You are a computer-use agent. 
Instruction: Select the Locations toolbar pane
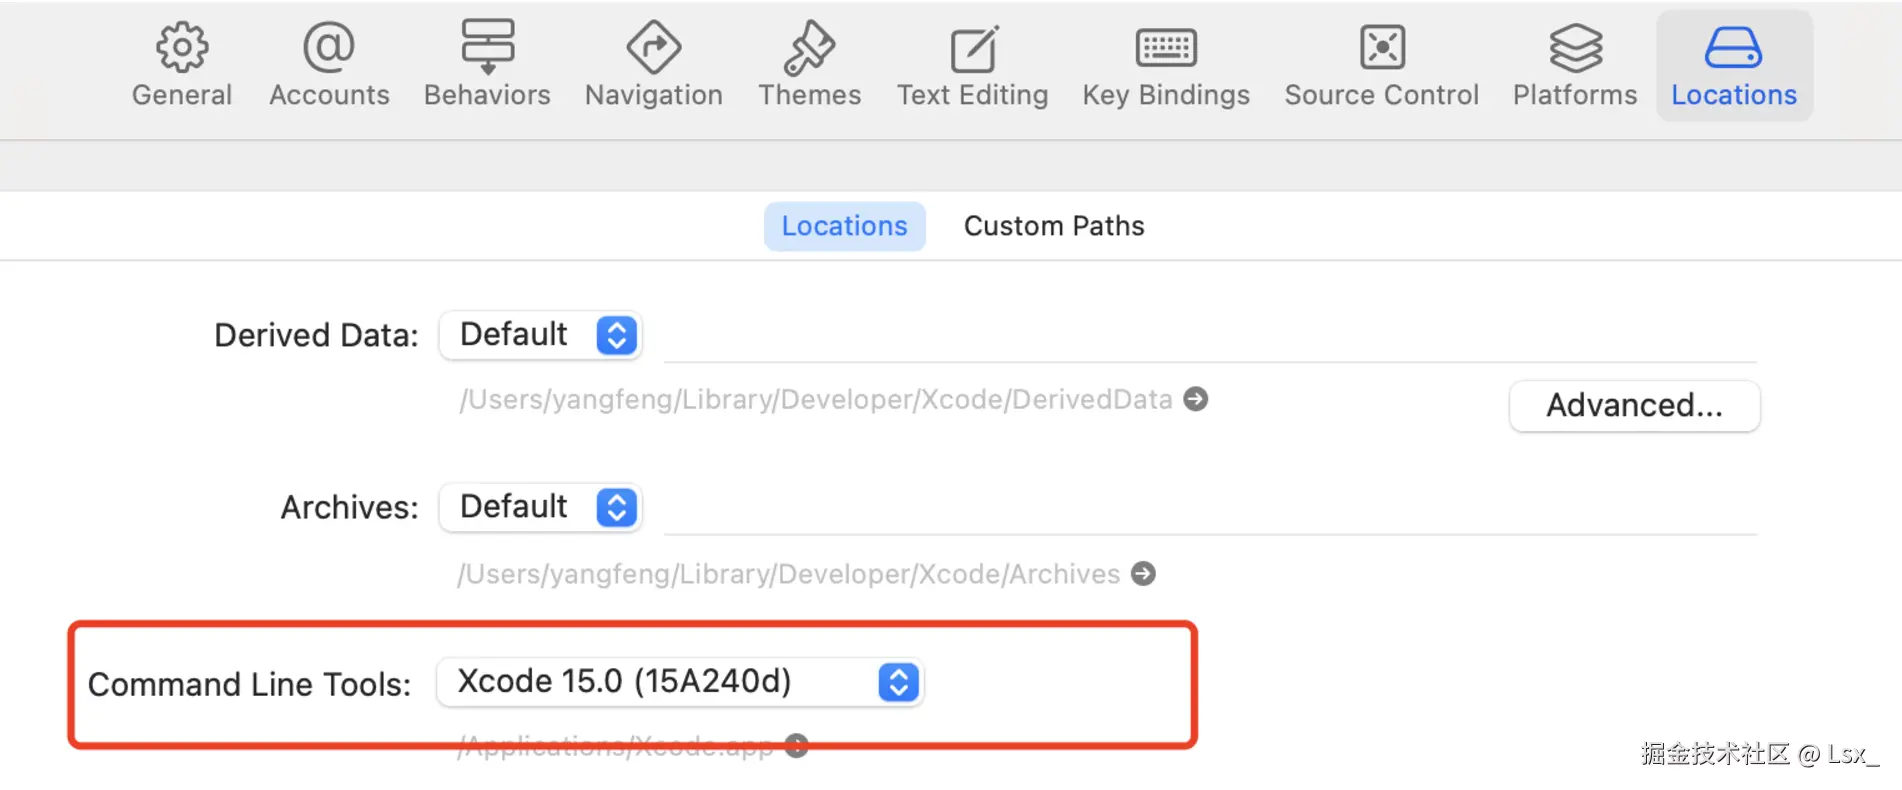(x=1734, y=66)
